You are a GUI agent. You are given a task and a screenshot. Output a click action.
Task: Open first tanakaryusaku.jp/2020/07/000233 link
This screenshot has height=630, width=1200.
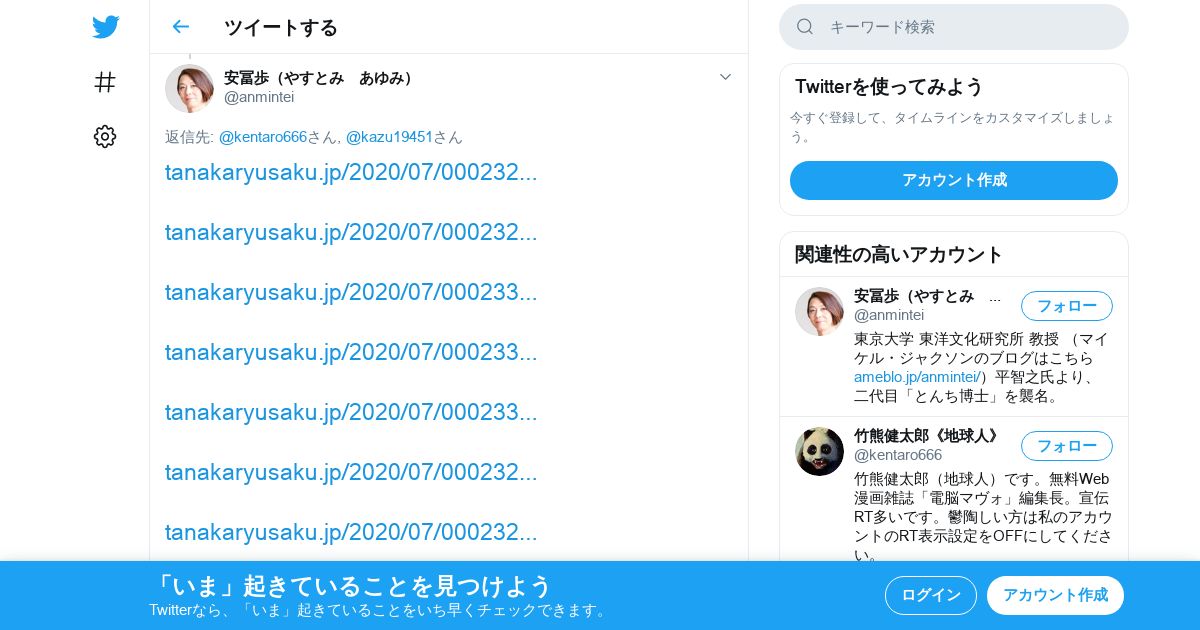tap(351, 292)
